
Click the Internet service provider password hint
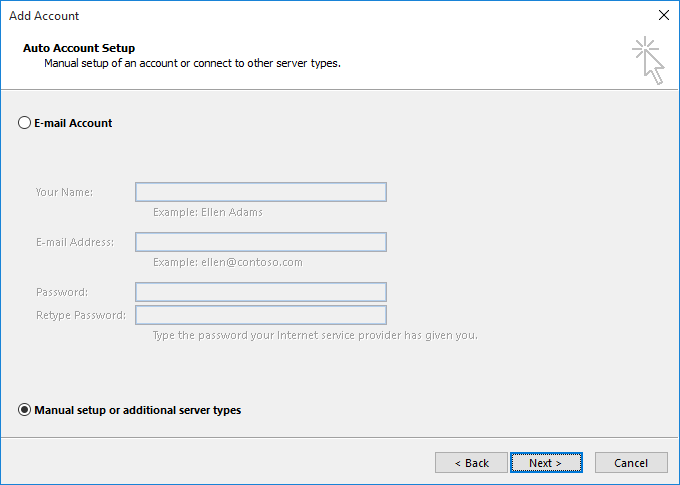point(315,335)
